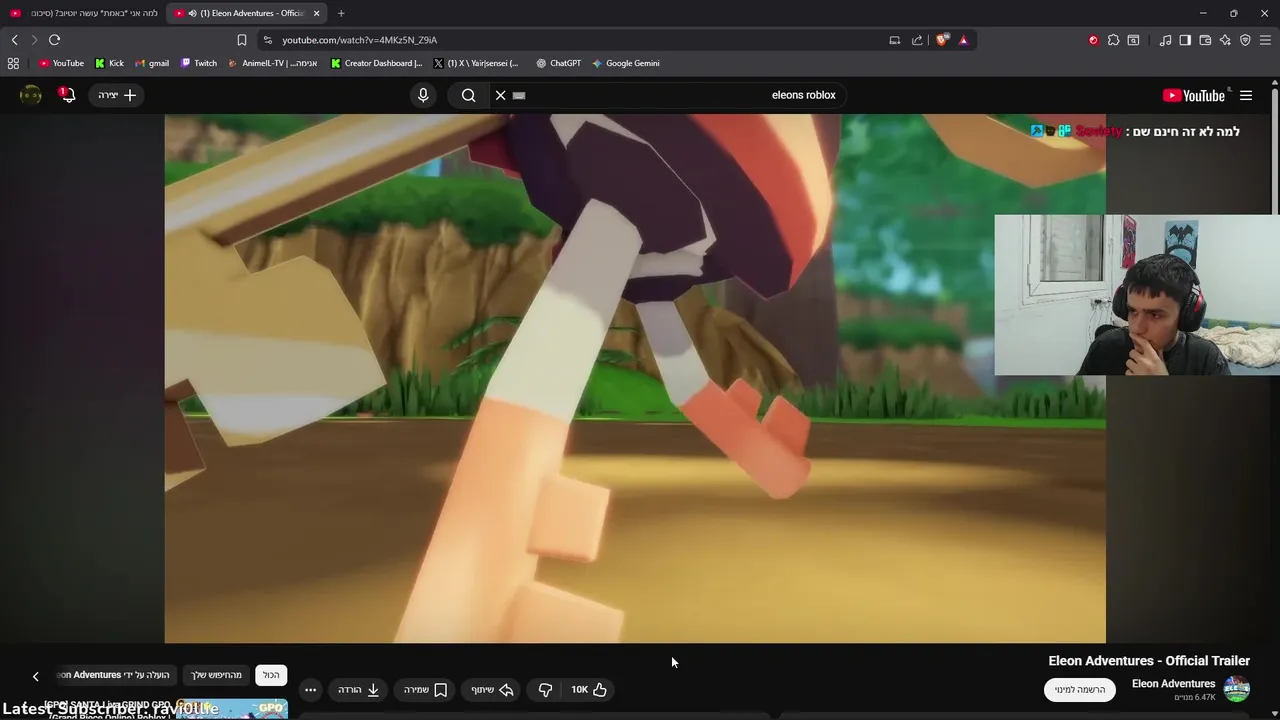Open the AnimeIL-TV bookmark
This screenshot has width=1280, height=720.
coord(273,63)
